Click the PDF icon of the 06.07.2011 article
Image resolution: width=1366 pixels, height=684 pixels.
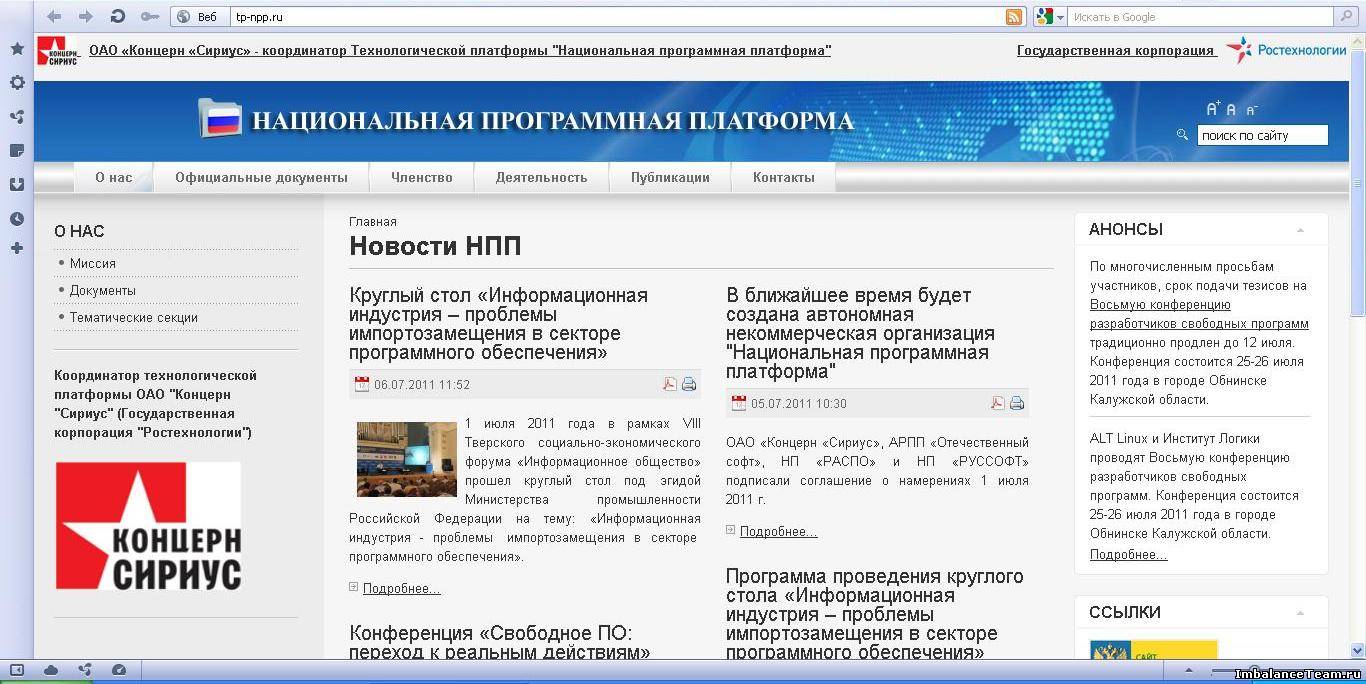[x=670, y=384]
